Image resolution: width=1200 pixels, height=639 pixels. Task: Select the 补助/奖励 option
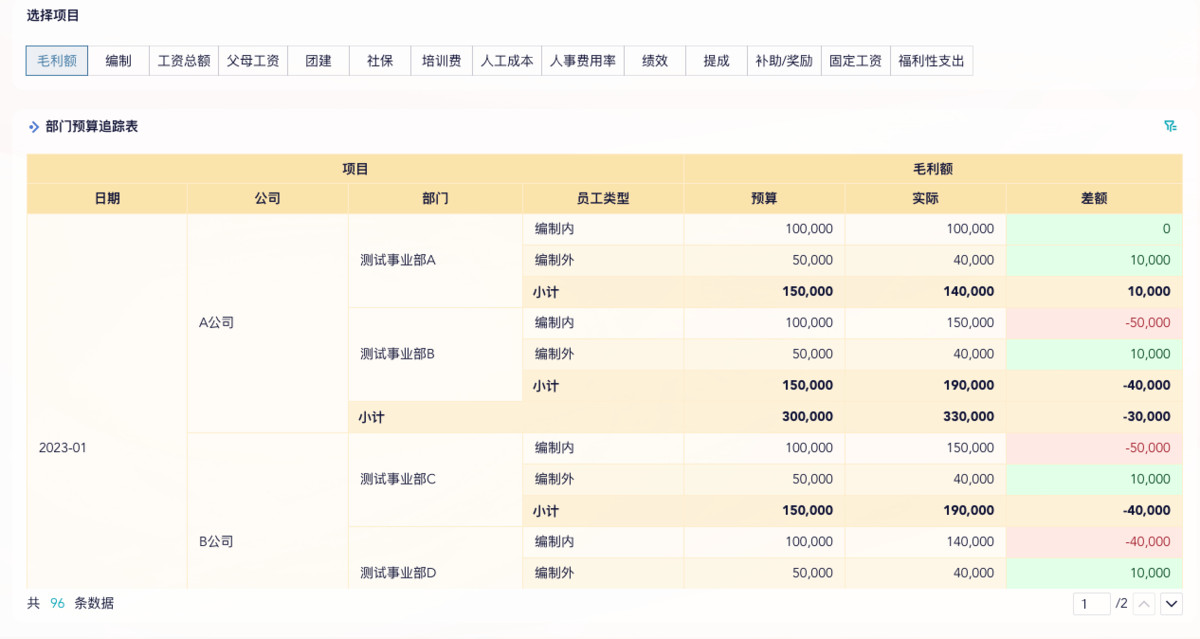784,61
